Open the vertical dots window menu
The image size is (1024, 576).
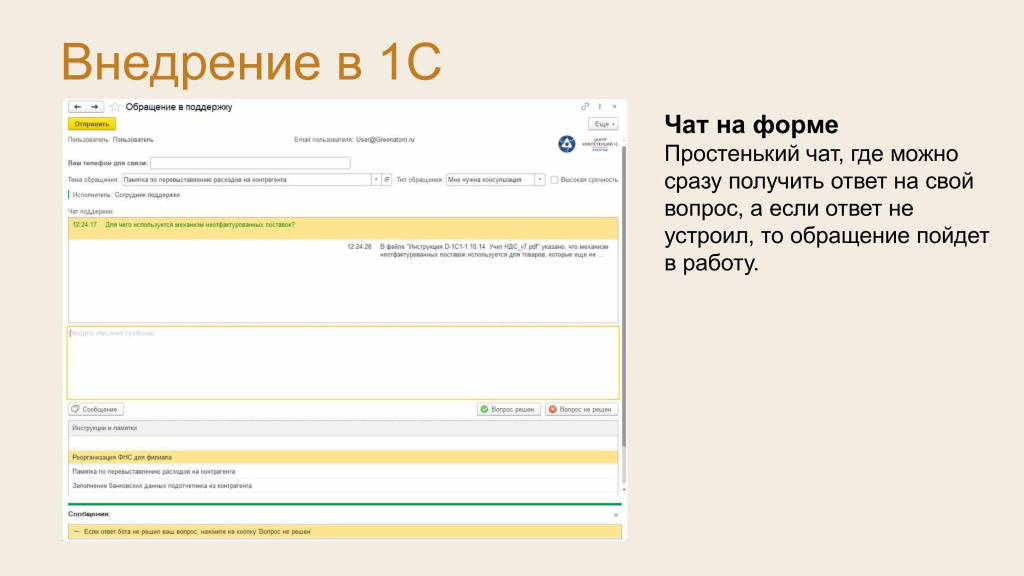(x=600, y=106)
